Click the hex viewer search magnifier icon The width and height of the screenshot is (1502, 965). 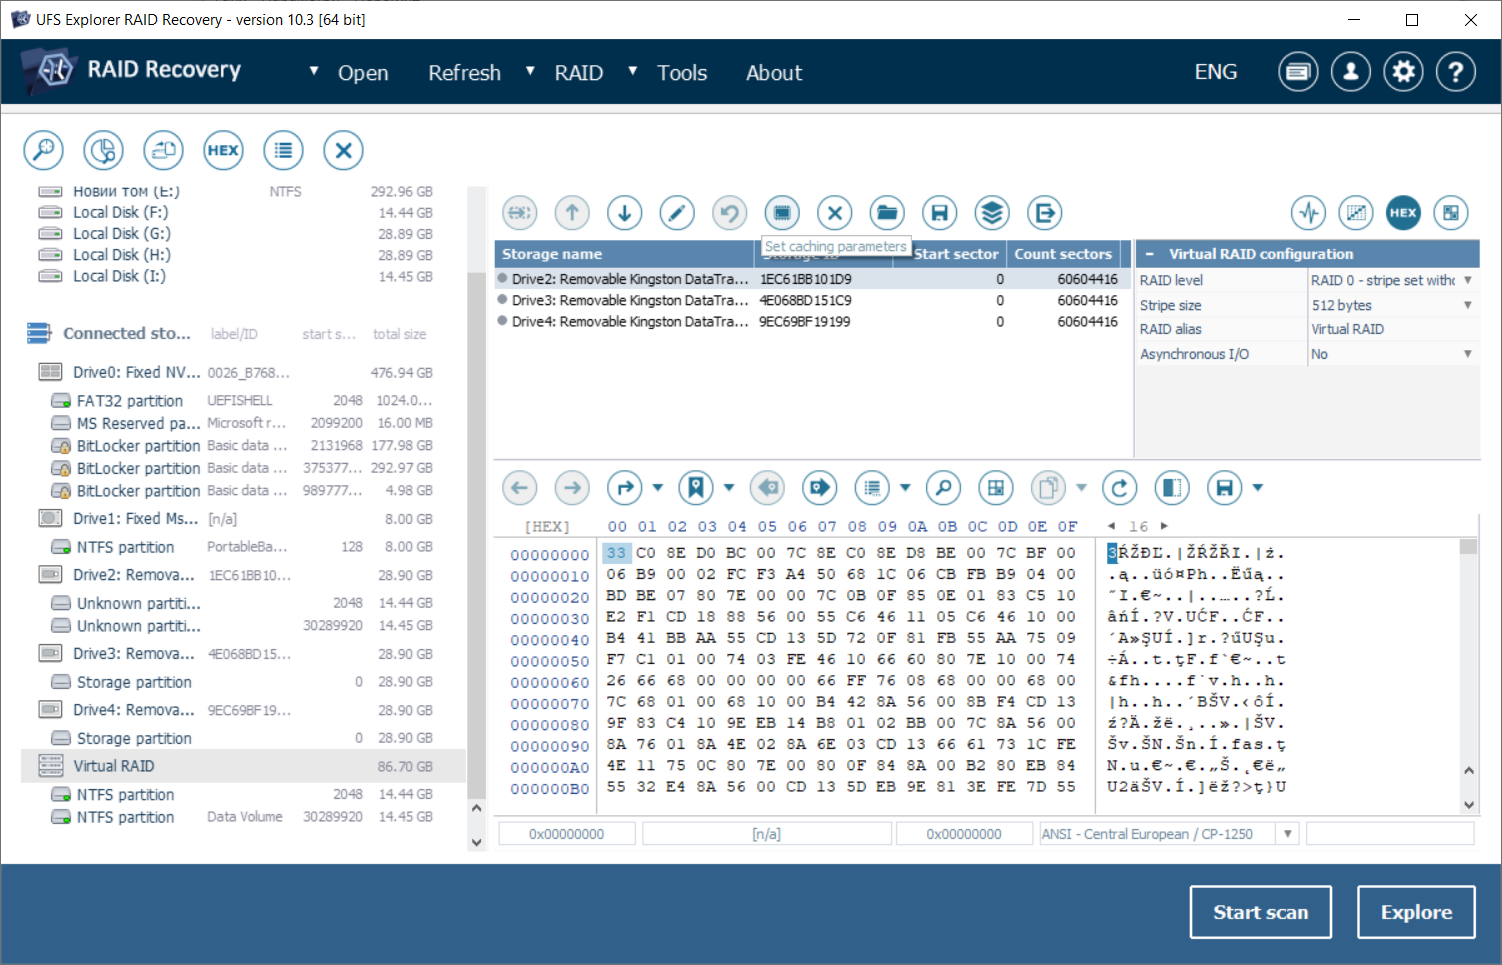coord(943,488)
